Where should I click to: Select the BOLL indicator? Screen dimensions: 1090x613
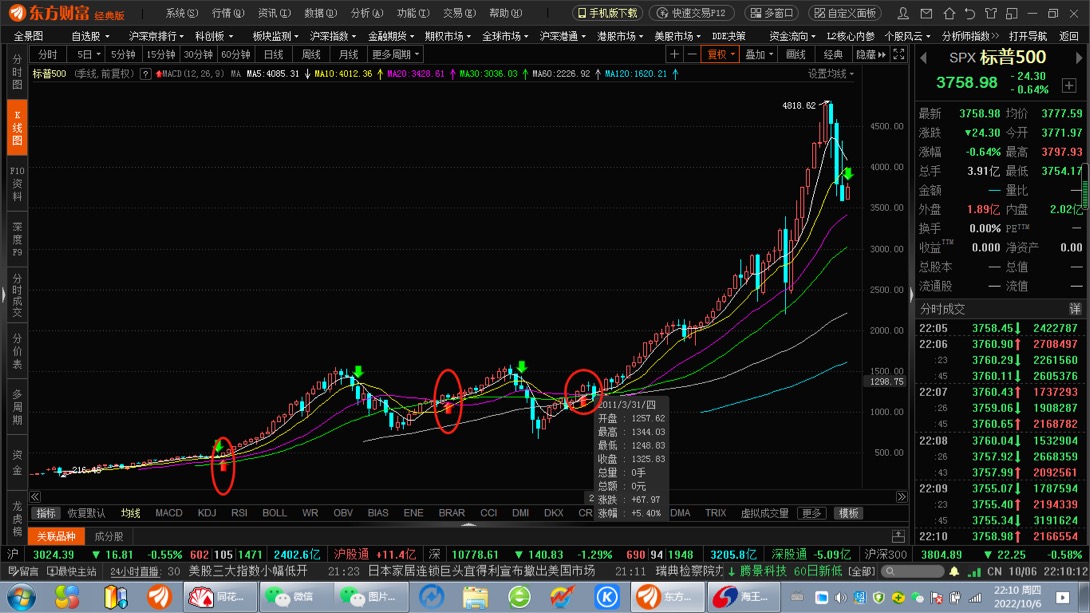point(274,513)
